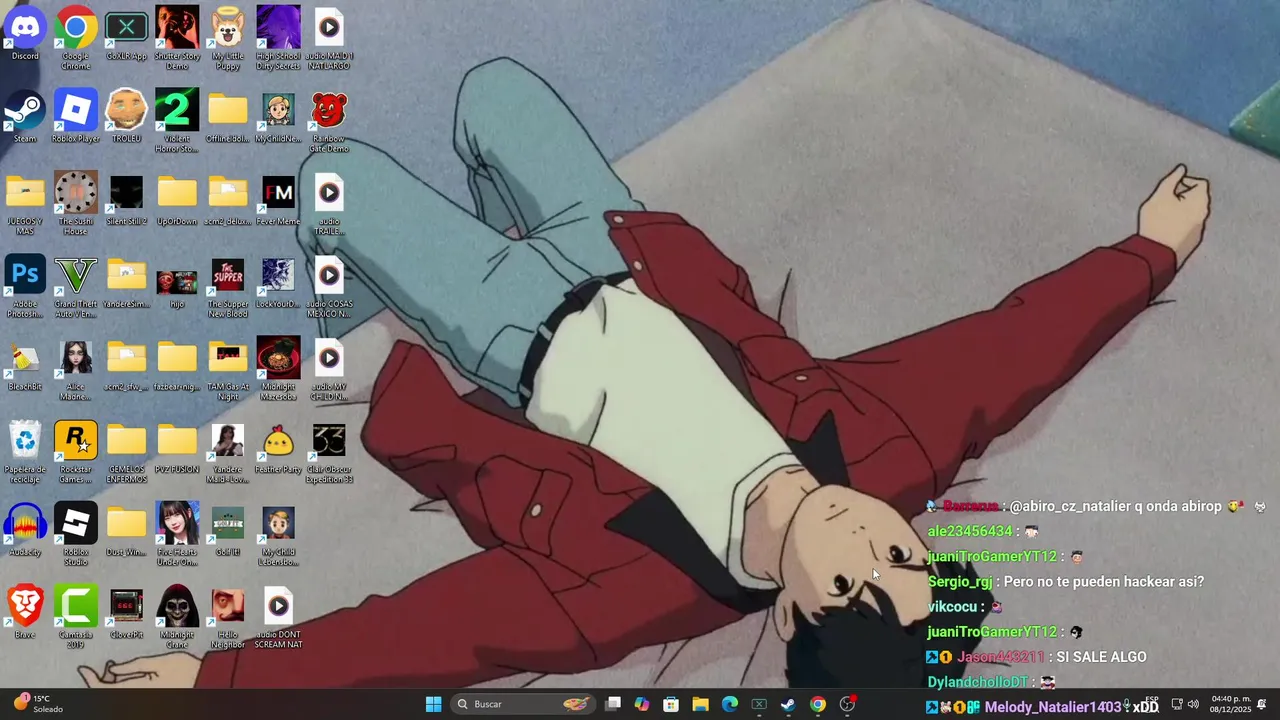Select the Rainbow Gate Demo icon
Viewport: 1280px width, 720px height.
(329, 121)
